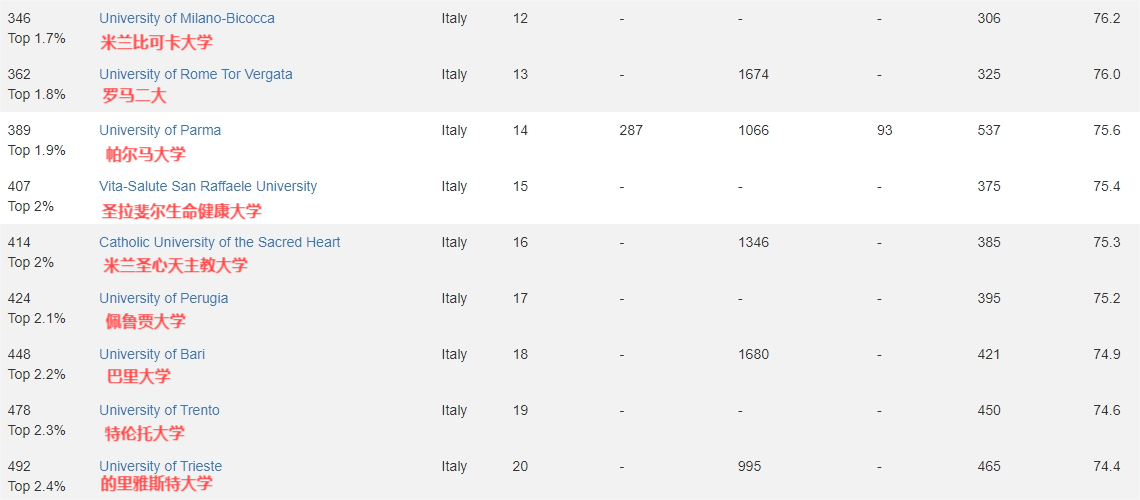Click Italy in the Parma row
Image resolution: width=1140 pixels, height=500 pixels.
[454, 130]
